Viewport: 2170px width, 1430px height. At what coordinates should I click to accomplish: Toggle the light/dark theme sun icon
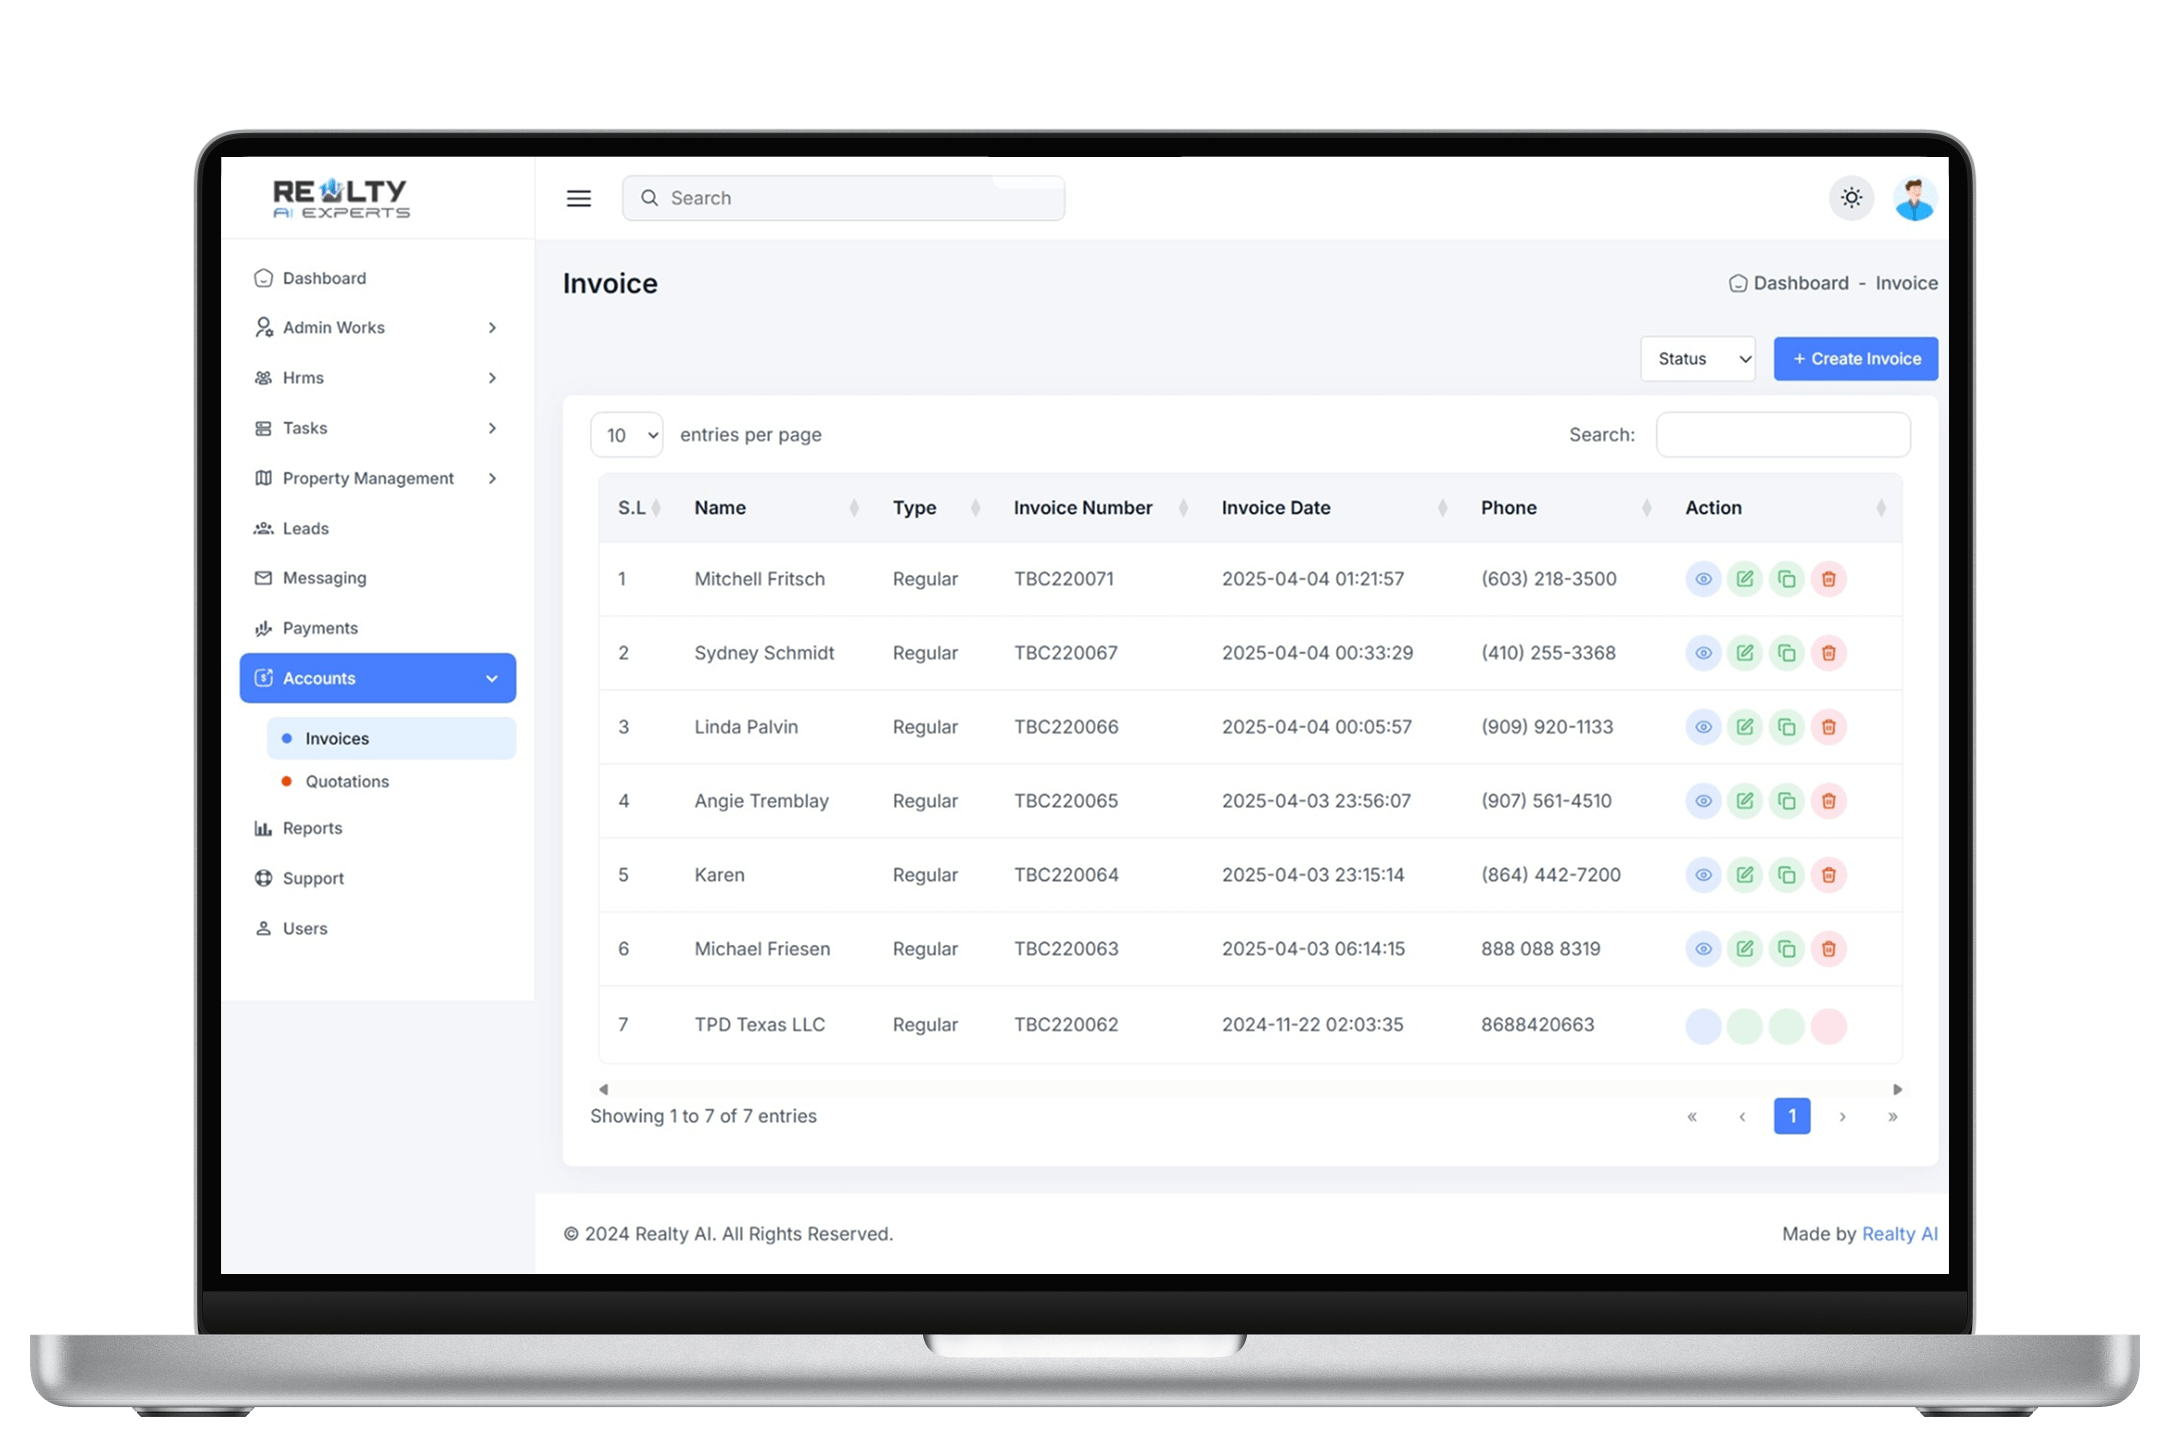[1851, 198]
